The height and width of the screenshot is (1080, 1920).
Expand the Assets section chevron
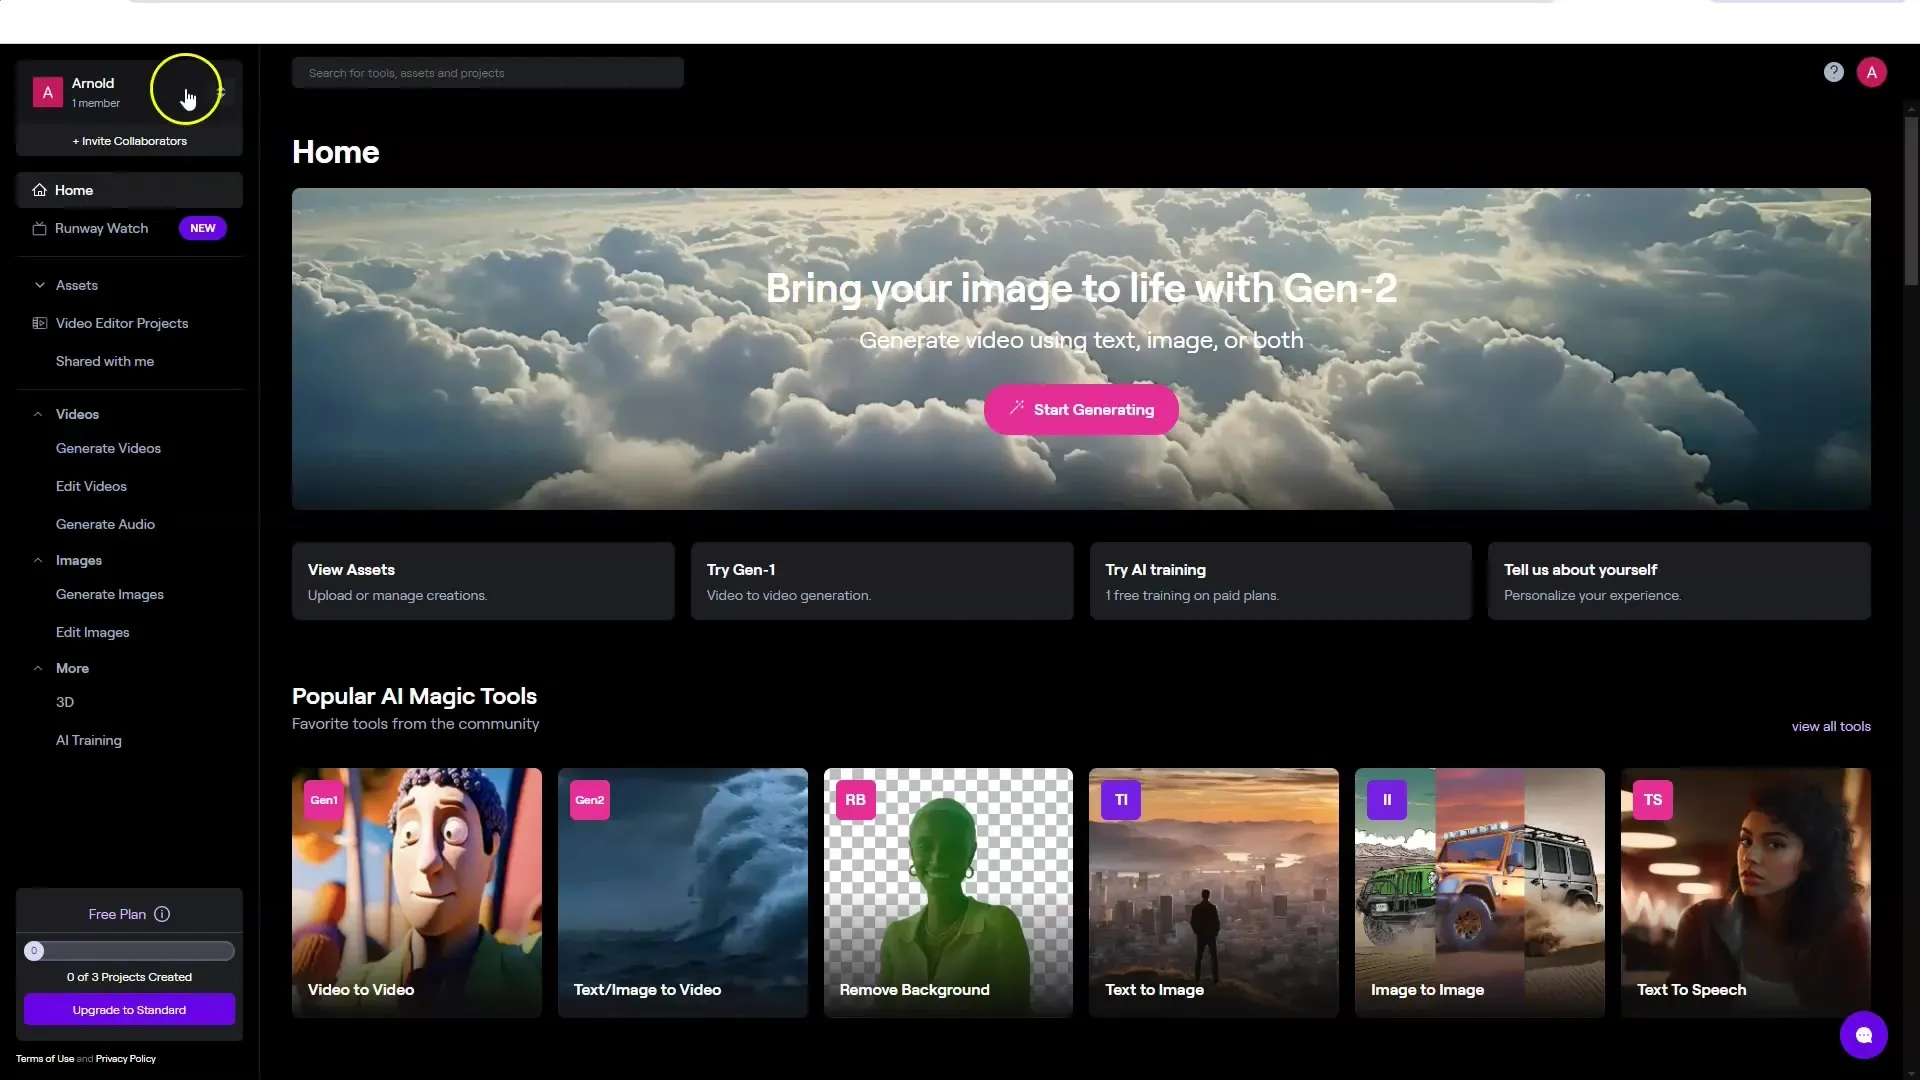[x=40, y=285]
